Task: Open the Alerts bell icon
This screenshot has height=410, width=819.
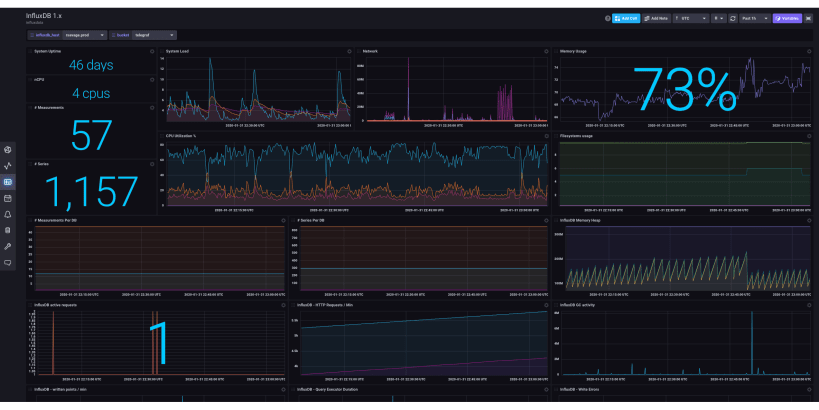Action: (8, 214)
